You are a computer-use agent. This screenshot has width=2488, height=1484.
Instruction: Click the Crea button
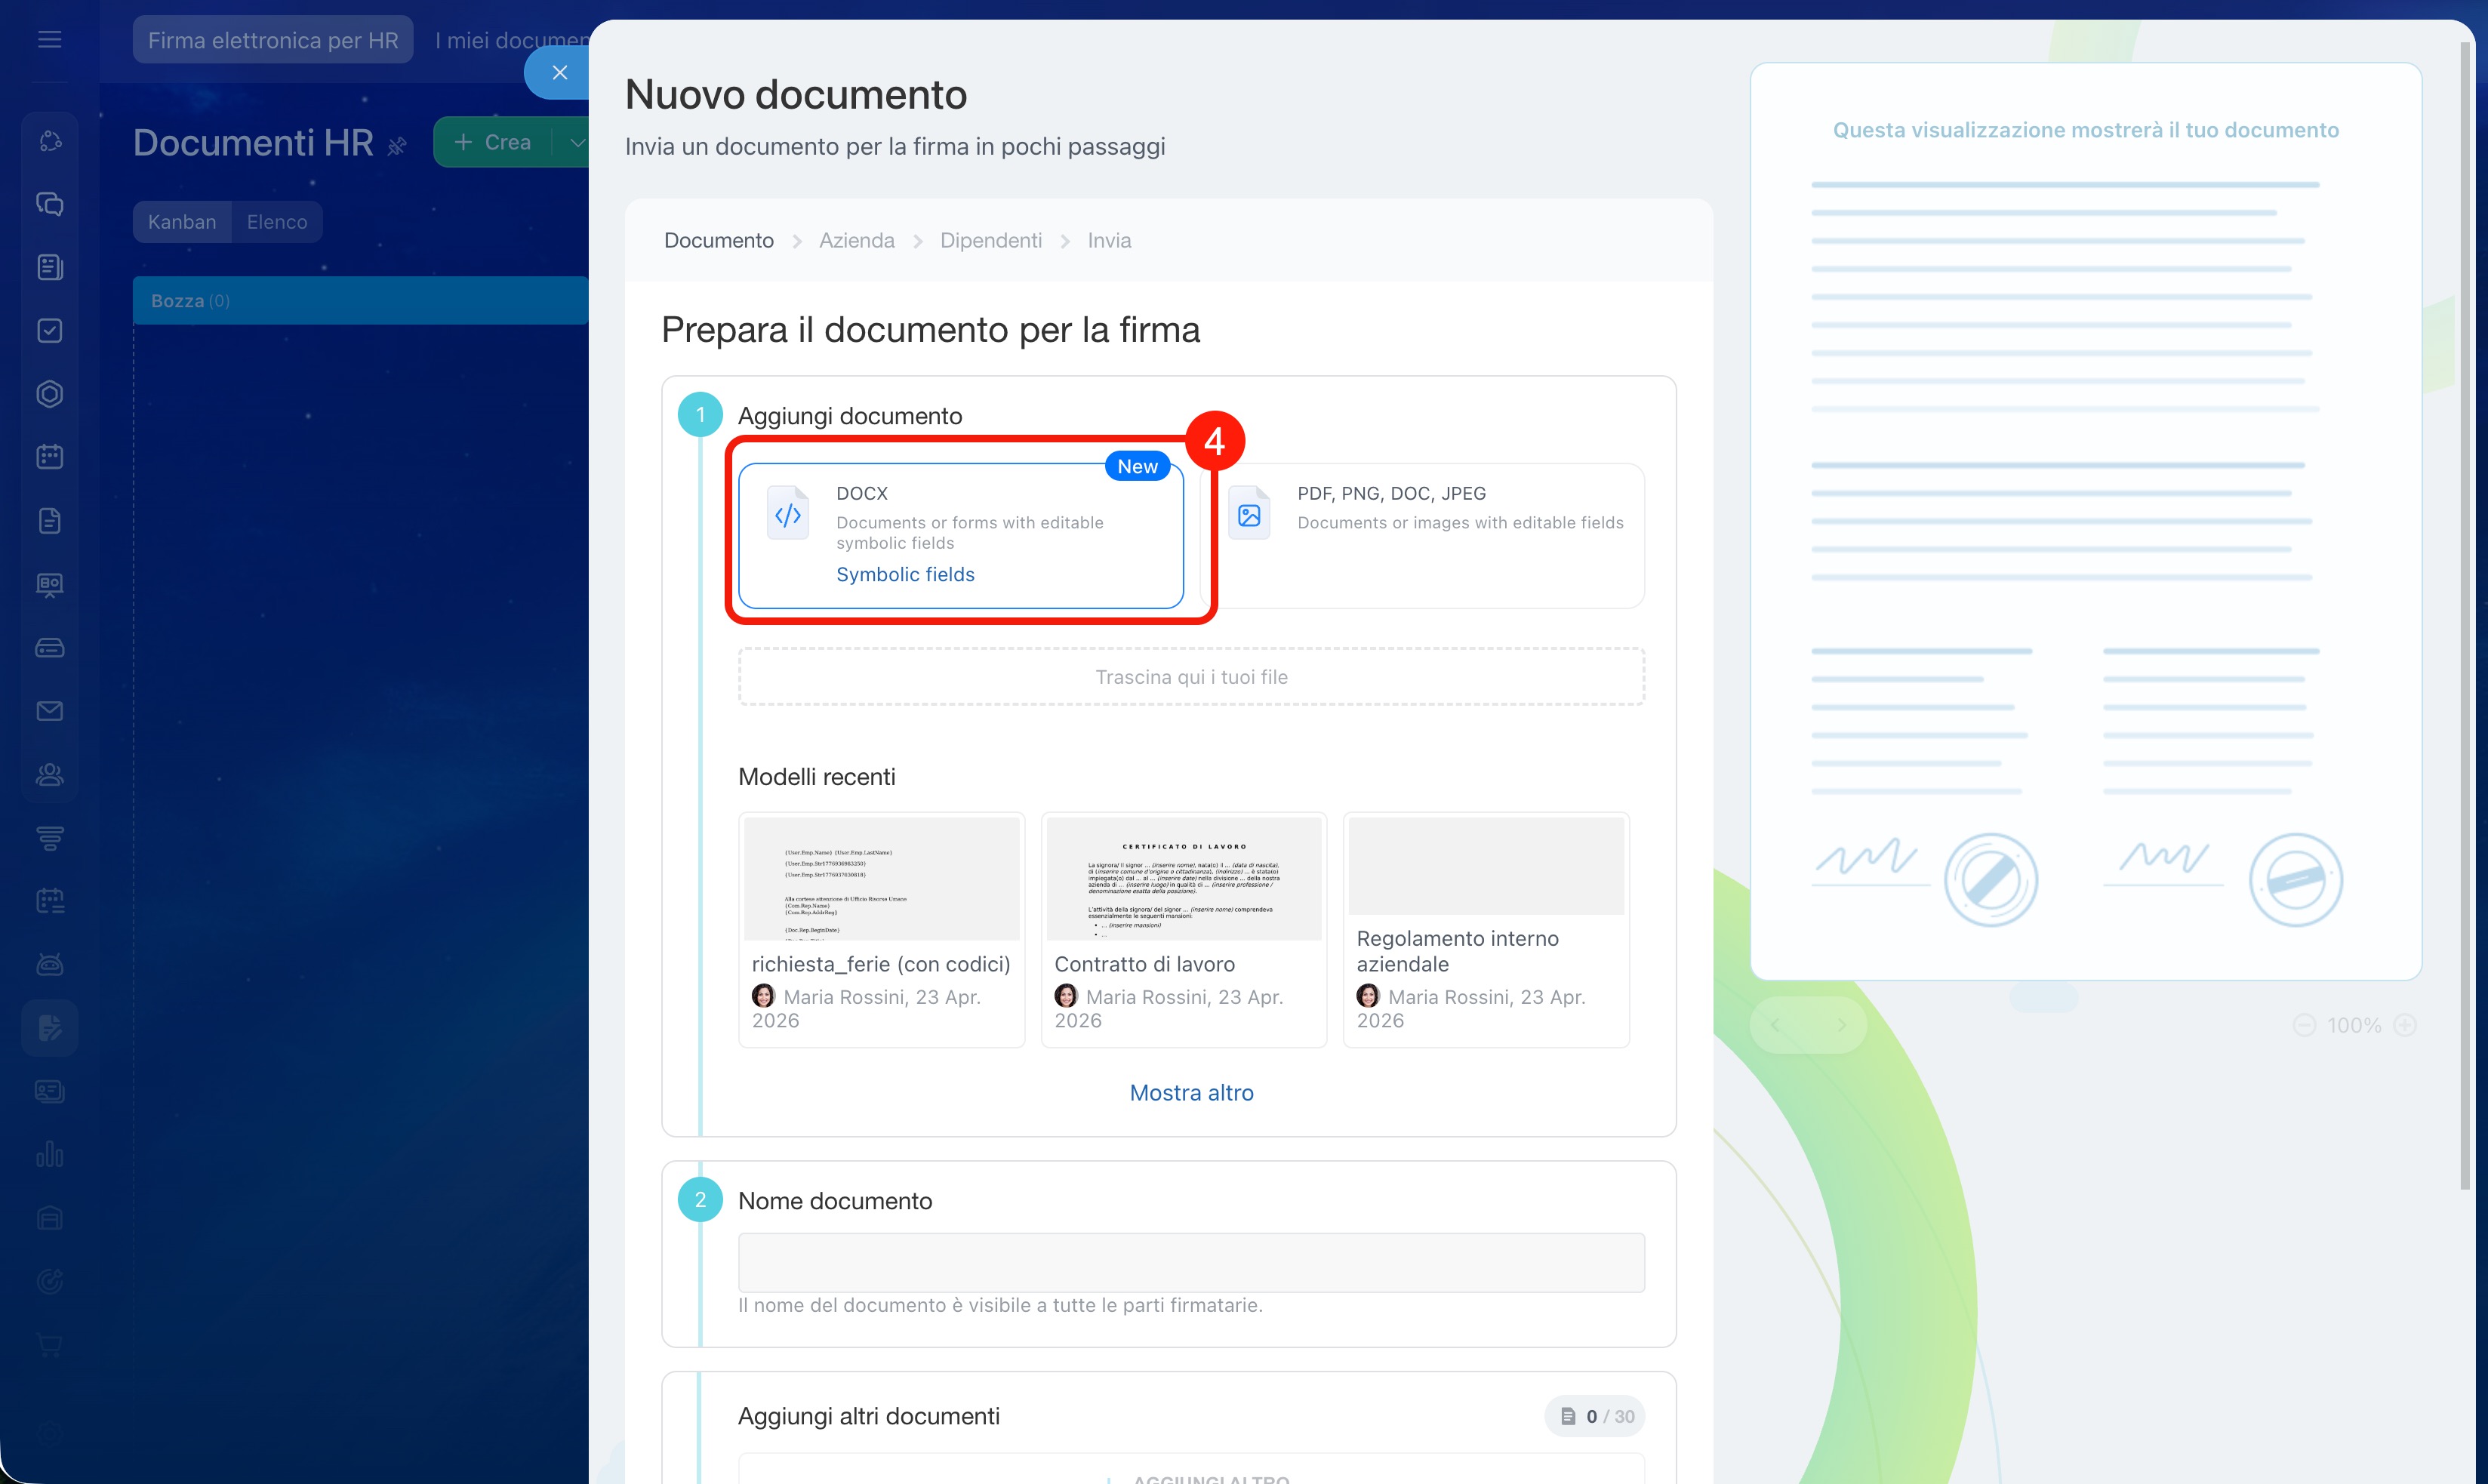click(494, 142)
